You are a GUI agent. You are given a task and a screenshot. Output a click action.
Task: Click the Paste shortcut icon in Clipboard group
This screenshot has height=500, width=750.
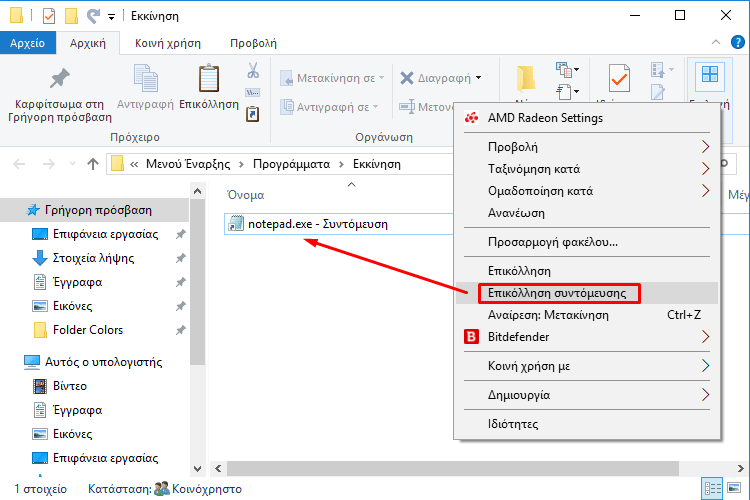pos(253,114)
